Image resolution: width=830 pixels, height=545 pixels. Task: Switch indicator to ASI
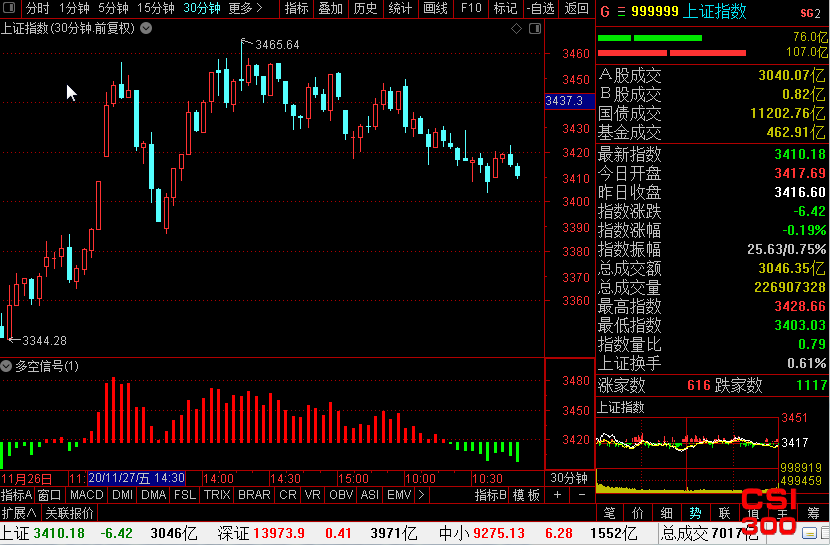pos(369,495)
